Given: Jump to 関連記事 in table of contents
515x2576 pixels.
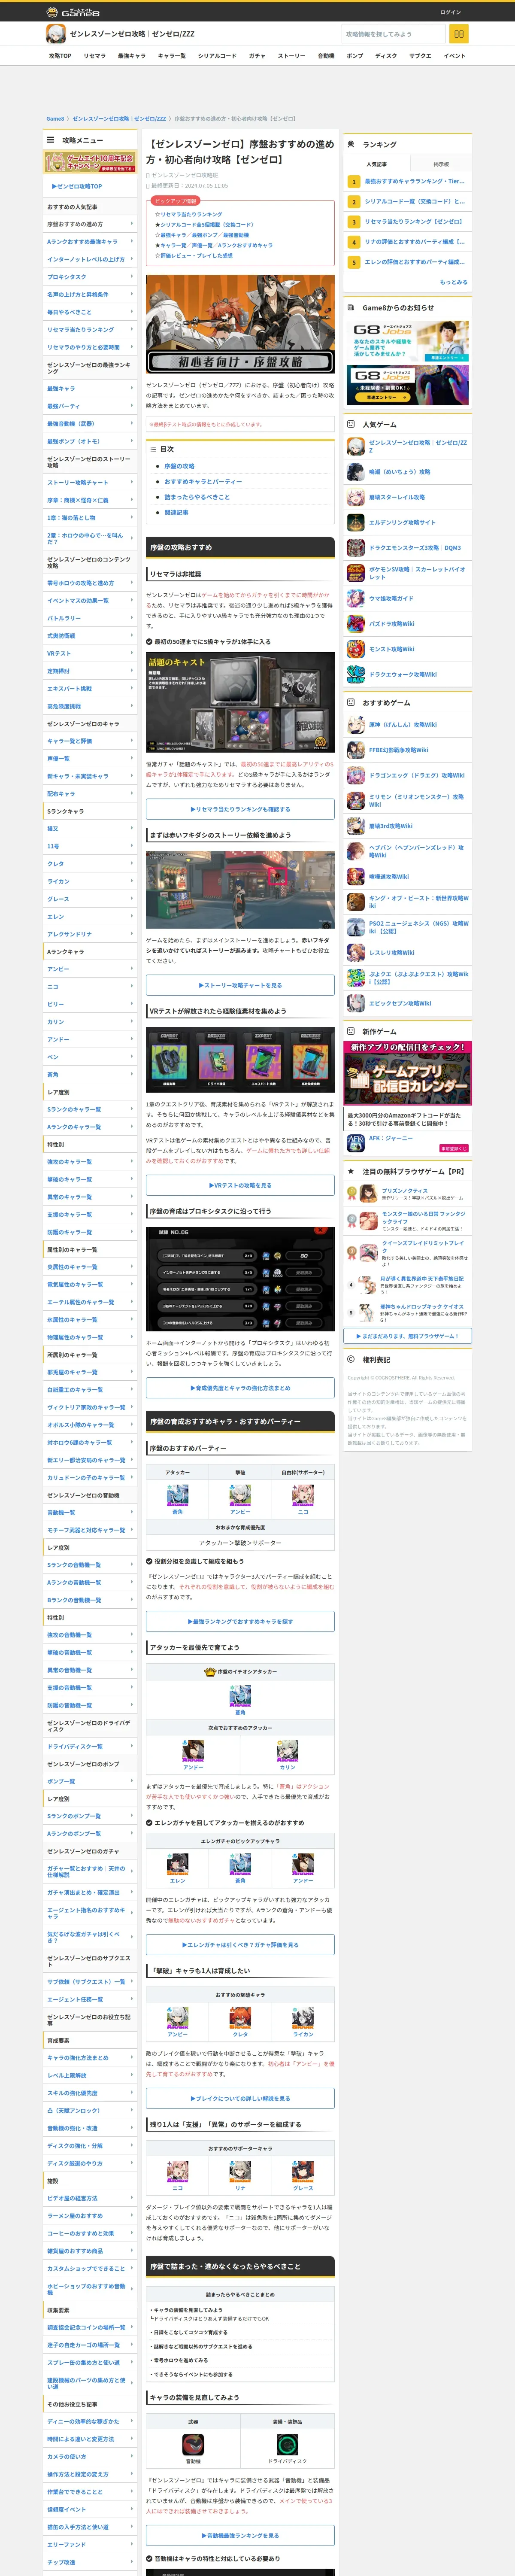Looking at the screenshot, I should pyautogui.click(x=176, y=512).
